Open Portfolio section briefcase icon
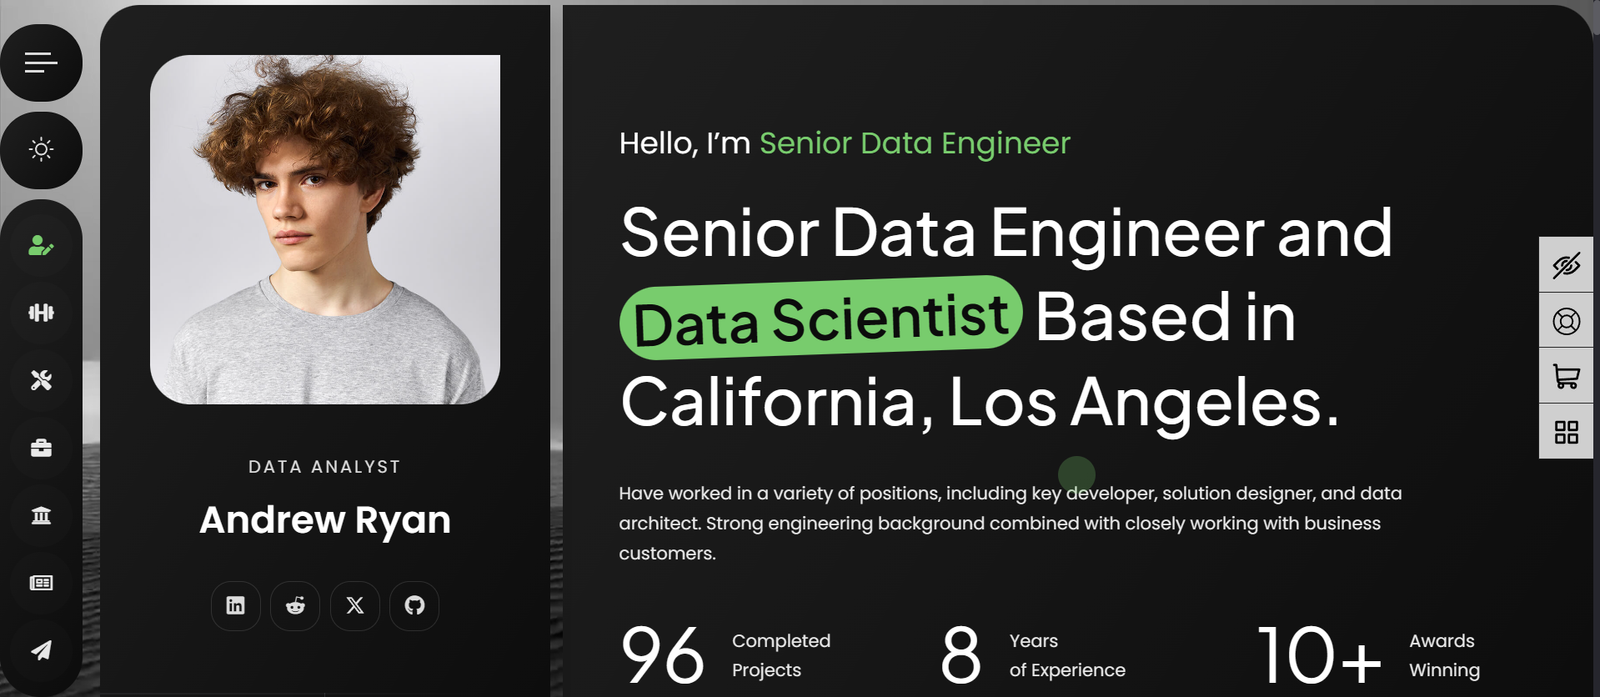 41,448
